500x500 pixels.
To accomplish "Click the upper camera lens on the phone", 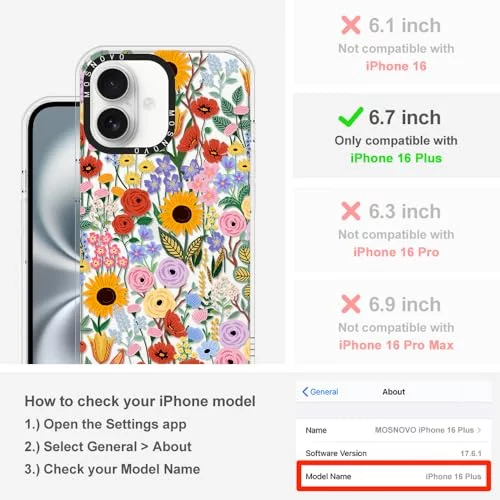I will pyautogui.click(x=112, y=84).
